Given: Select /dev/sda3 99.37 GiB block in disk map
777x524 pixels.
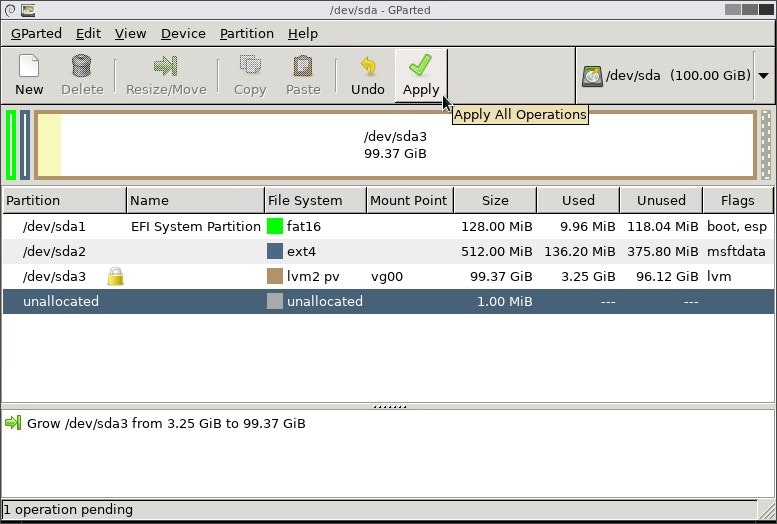Looking at the screenshot, I should (x=395, y=145).
